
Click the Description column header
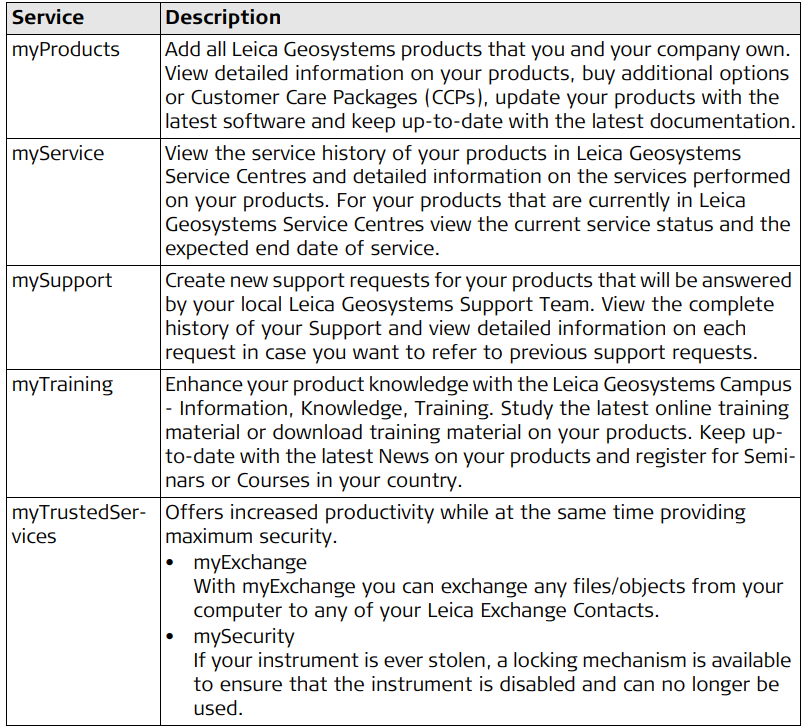223,18
